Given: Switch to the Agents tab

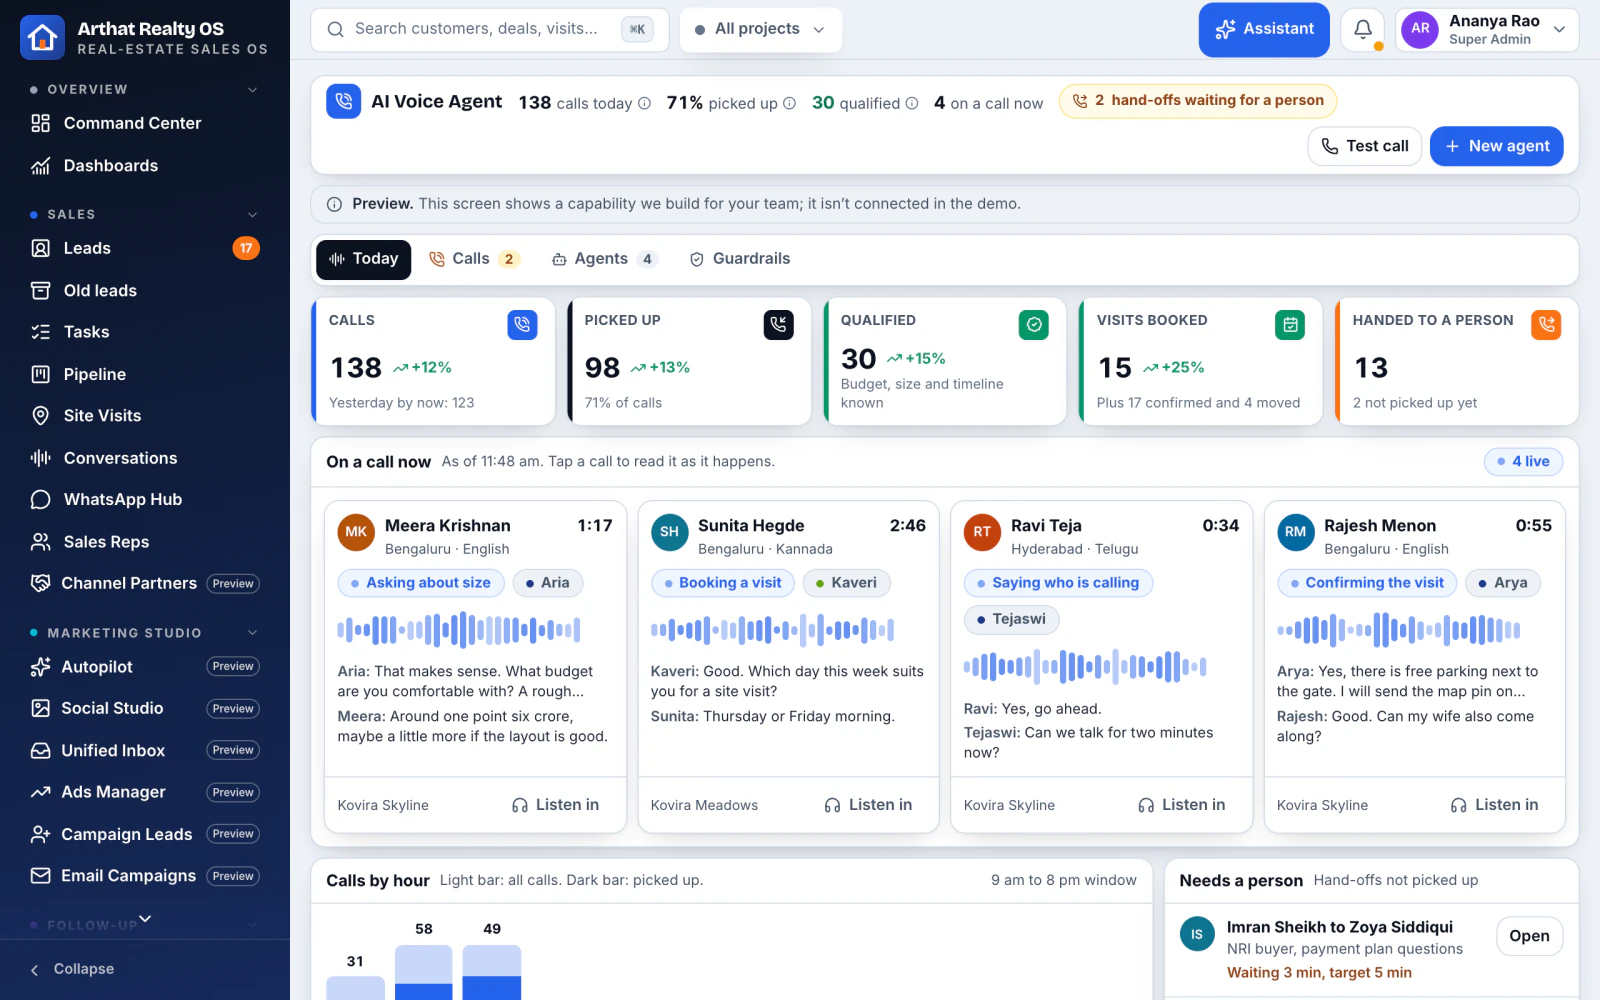Looking at the screenshot, I should (604, 259).
